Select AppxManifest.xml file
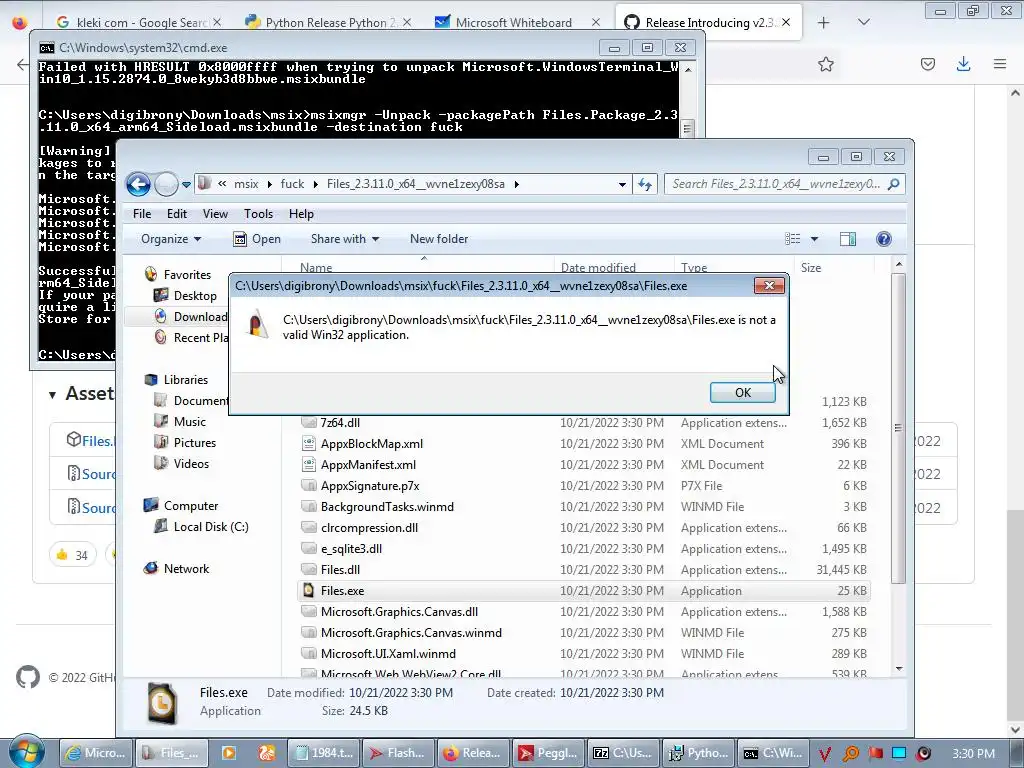Screen dimensions: 1024x768 (x=368, y=464)
